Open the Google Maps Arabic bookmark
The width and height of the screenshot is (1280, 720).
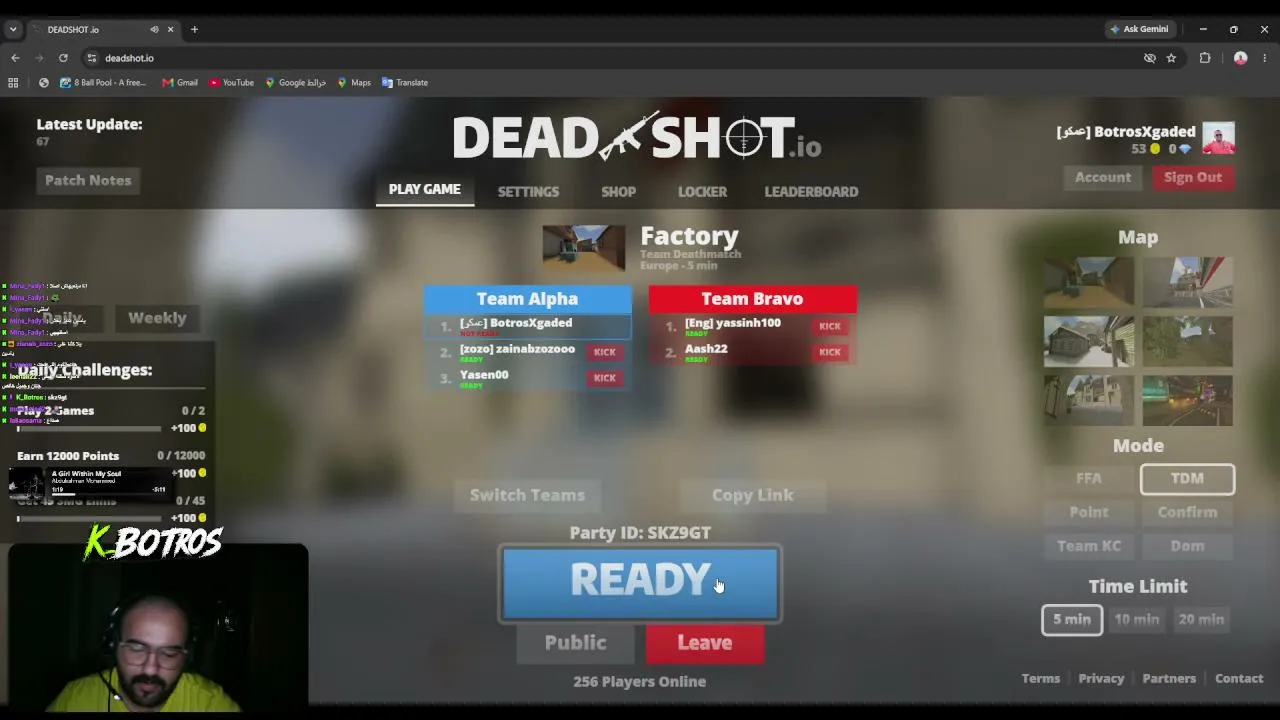coord(295,83)
